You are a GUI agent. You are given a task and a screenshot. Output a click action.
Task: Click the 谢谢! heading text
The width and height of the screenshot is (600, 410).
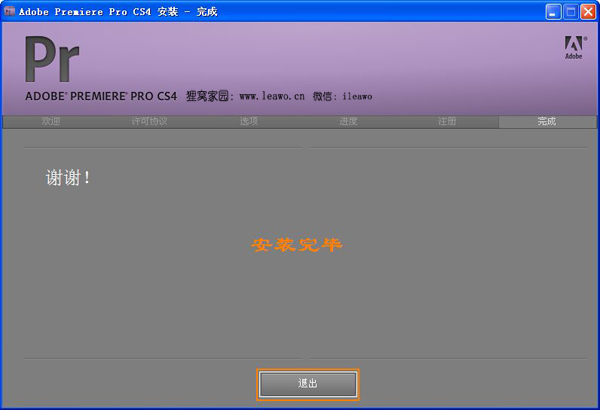(x=68, y=178)
